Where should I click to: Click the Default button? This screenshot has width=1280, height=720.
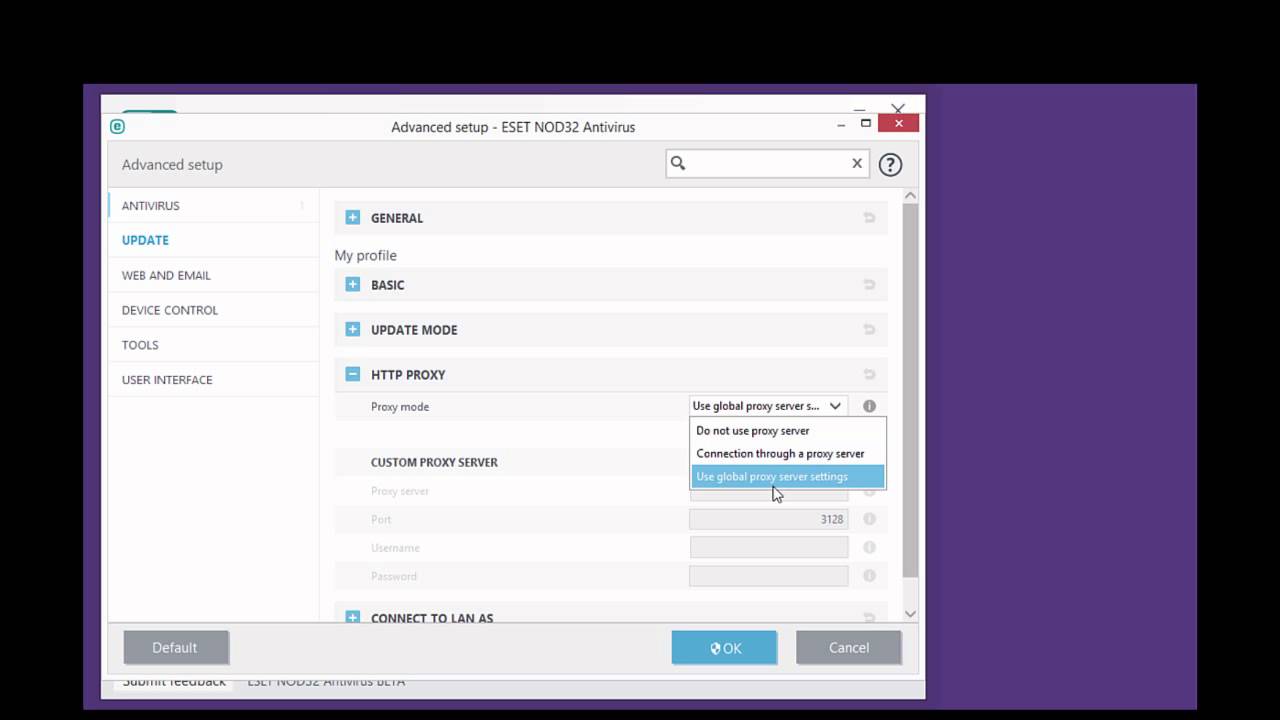click(x=176, y=648)
